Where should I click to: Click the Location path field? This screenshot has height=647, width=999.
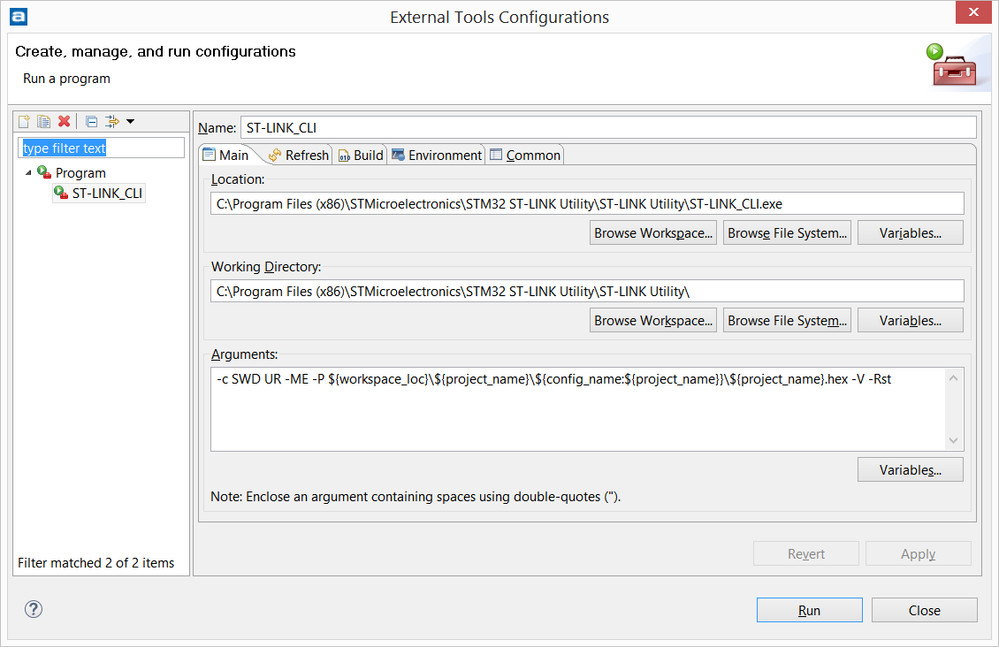[x=587, y=204]
